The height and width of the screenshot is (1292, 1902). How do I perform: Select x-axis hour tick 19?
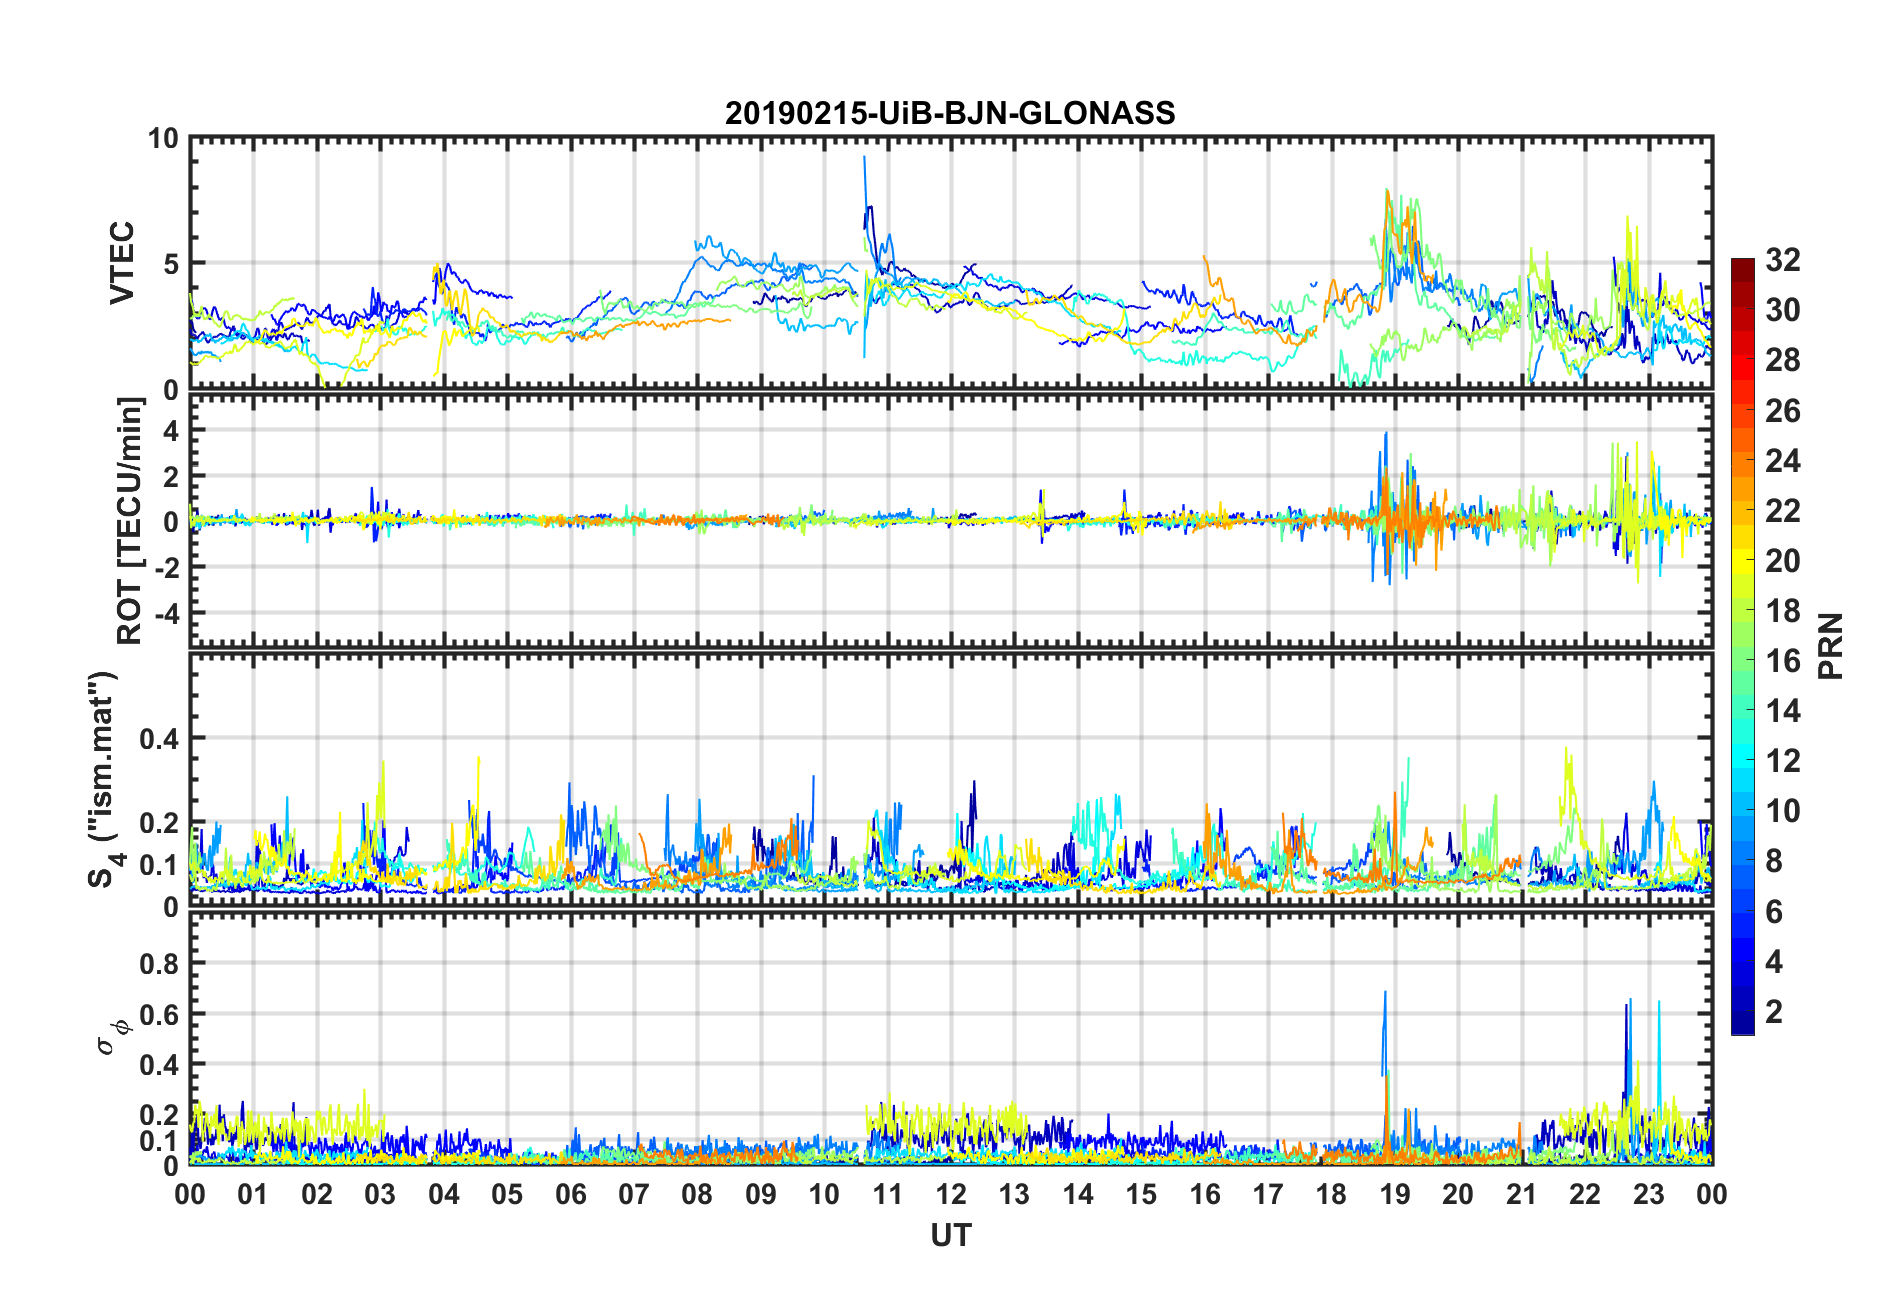point(1395,1195)
